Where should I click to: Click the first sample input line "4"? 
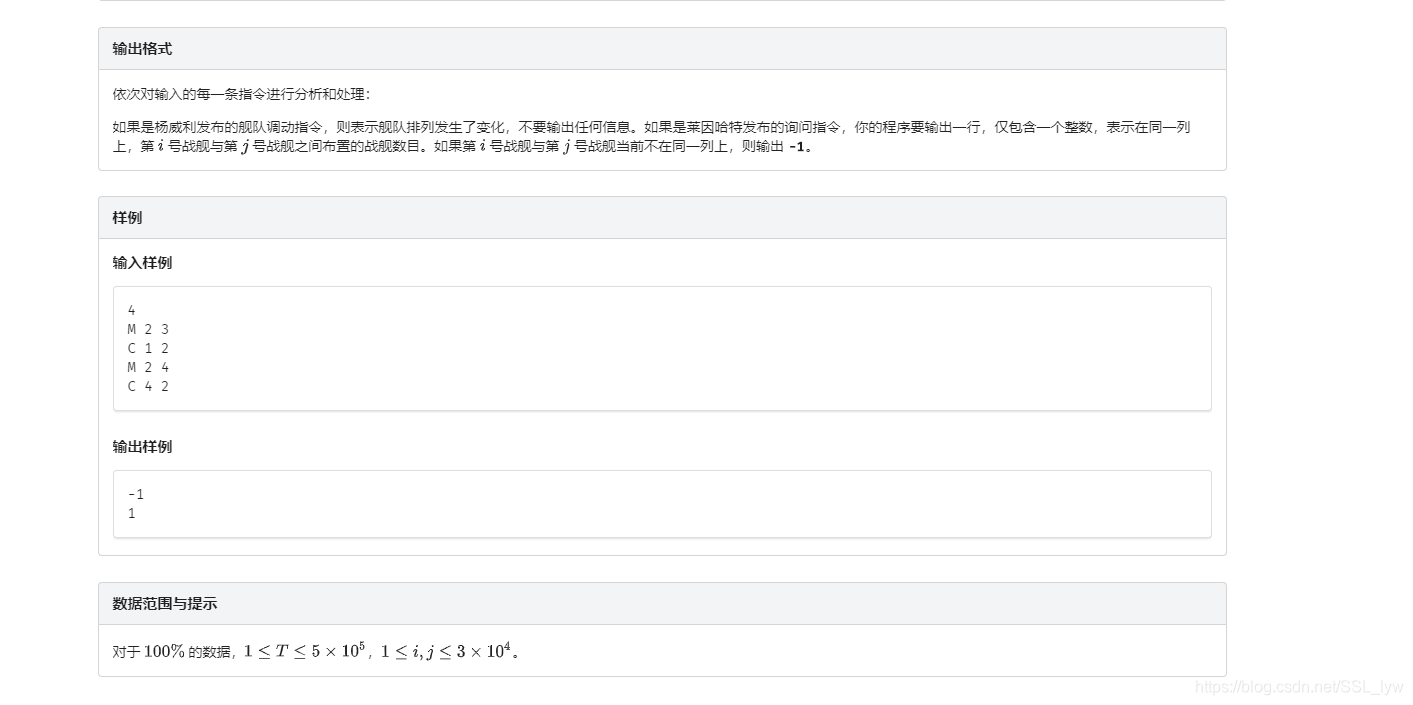[x=132, y=310]
